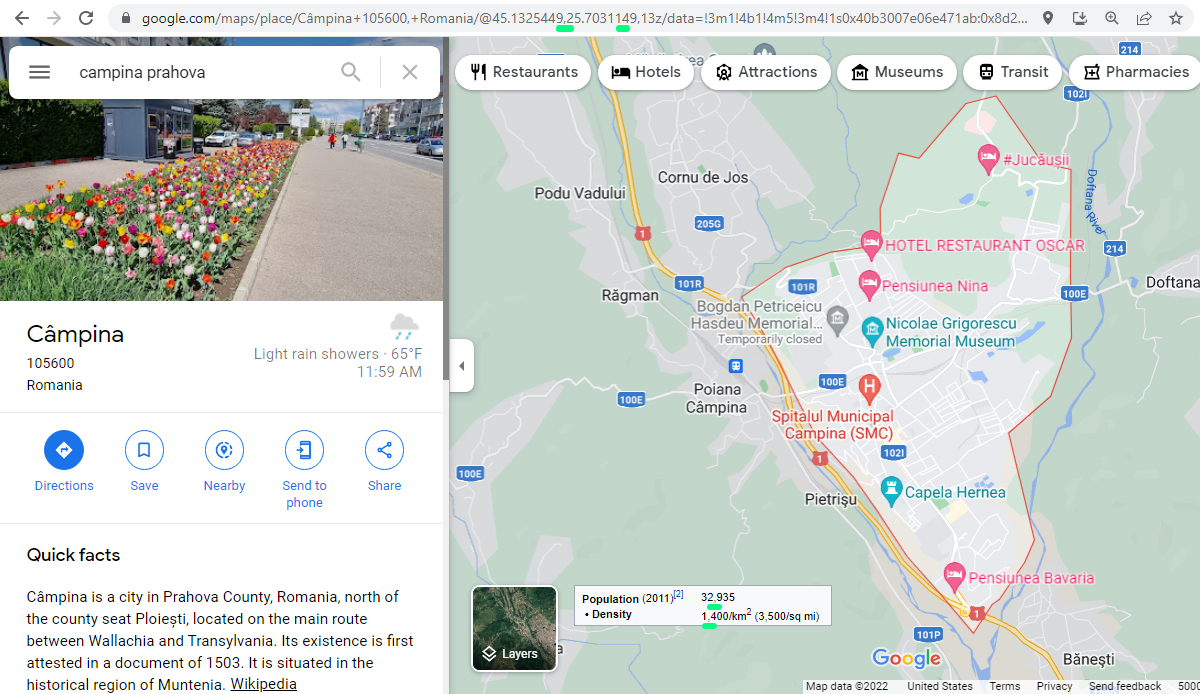Click the search magnifier in the search box
This screenshot has height=694, width=1200.
(x=350, y=71)
